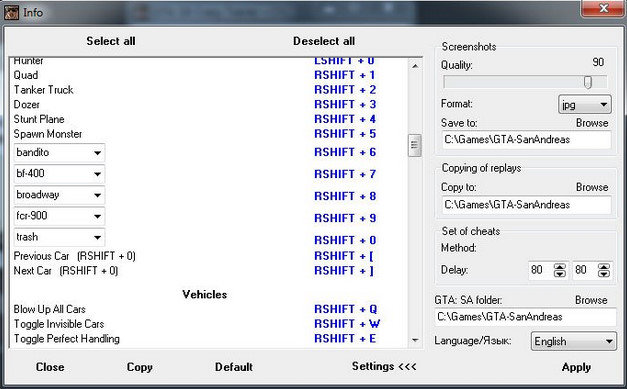Click the RSHIFT + 8 hotkey
The width and height of the screenshot is (627, 389).
point(345,197)
